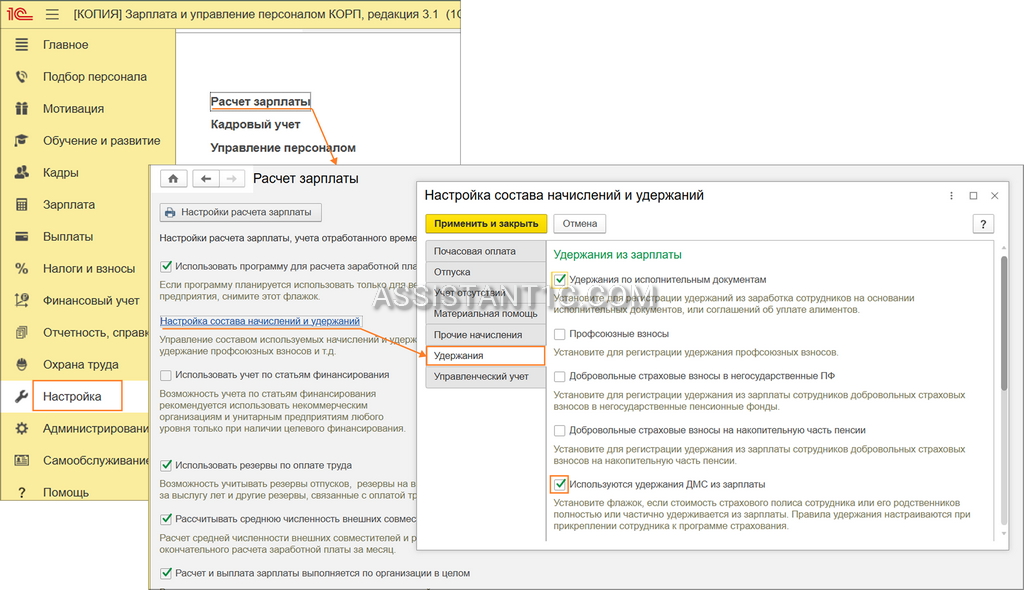Uncheck Удержания по исполнительным документам
Image resolution: width=1024 pixels, height=590 pixels.
(x=560, y=280)
